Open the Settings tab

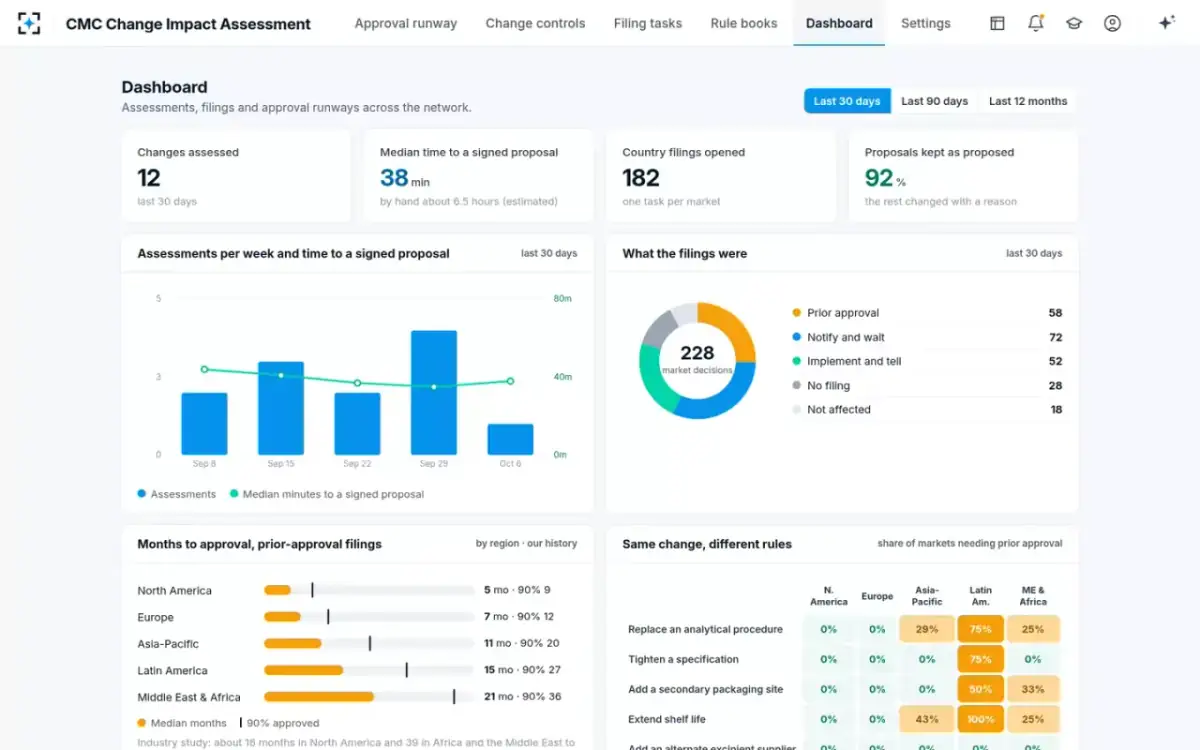pos(926,23)
